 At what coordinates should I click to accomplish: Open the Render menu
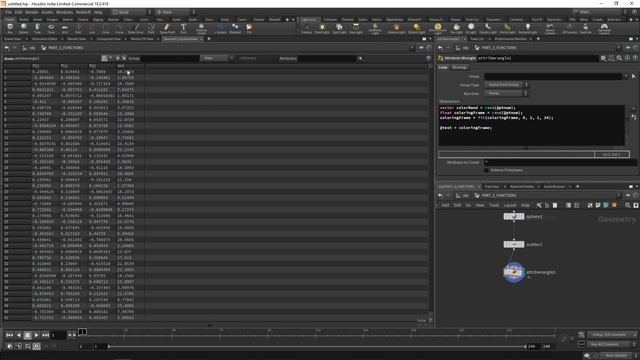[32, 12]
